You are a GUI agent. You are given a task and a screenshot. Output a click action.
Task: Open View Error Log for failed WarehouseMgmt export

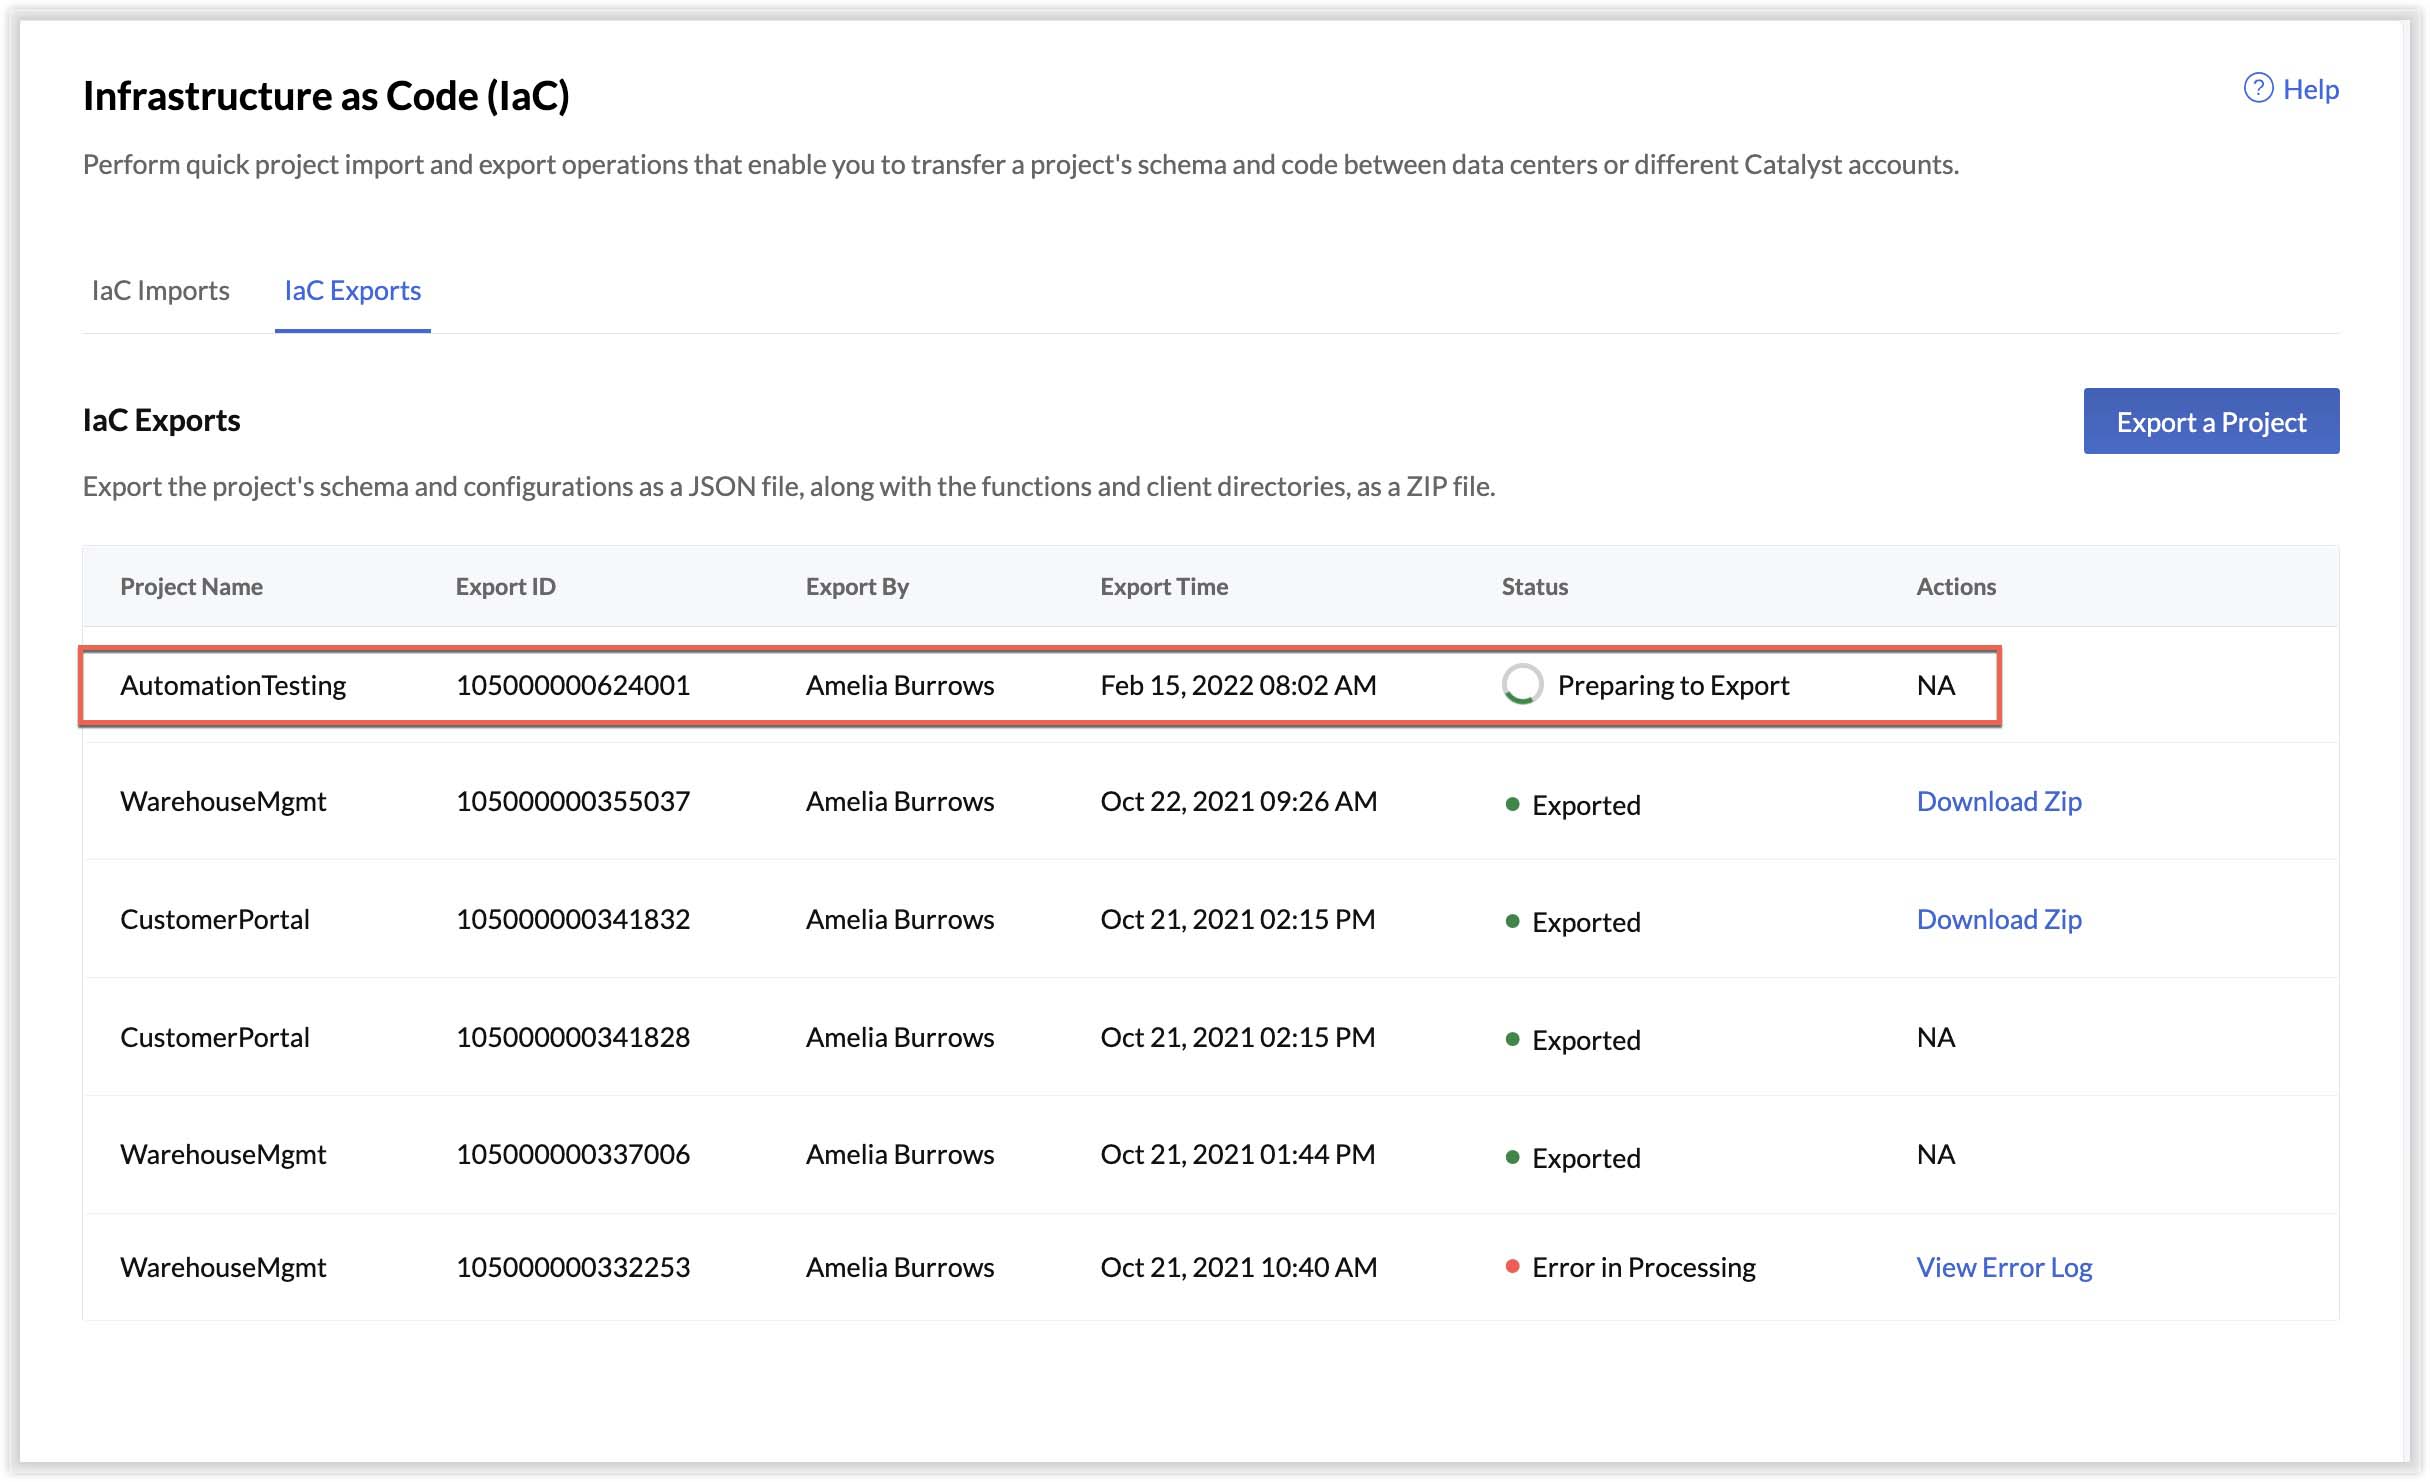pyautogui.click(x=2003, y=1266)
